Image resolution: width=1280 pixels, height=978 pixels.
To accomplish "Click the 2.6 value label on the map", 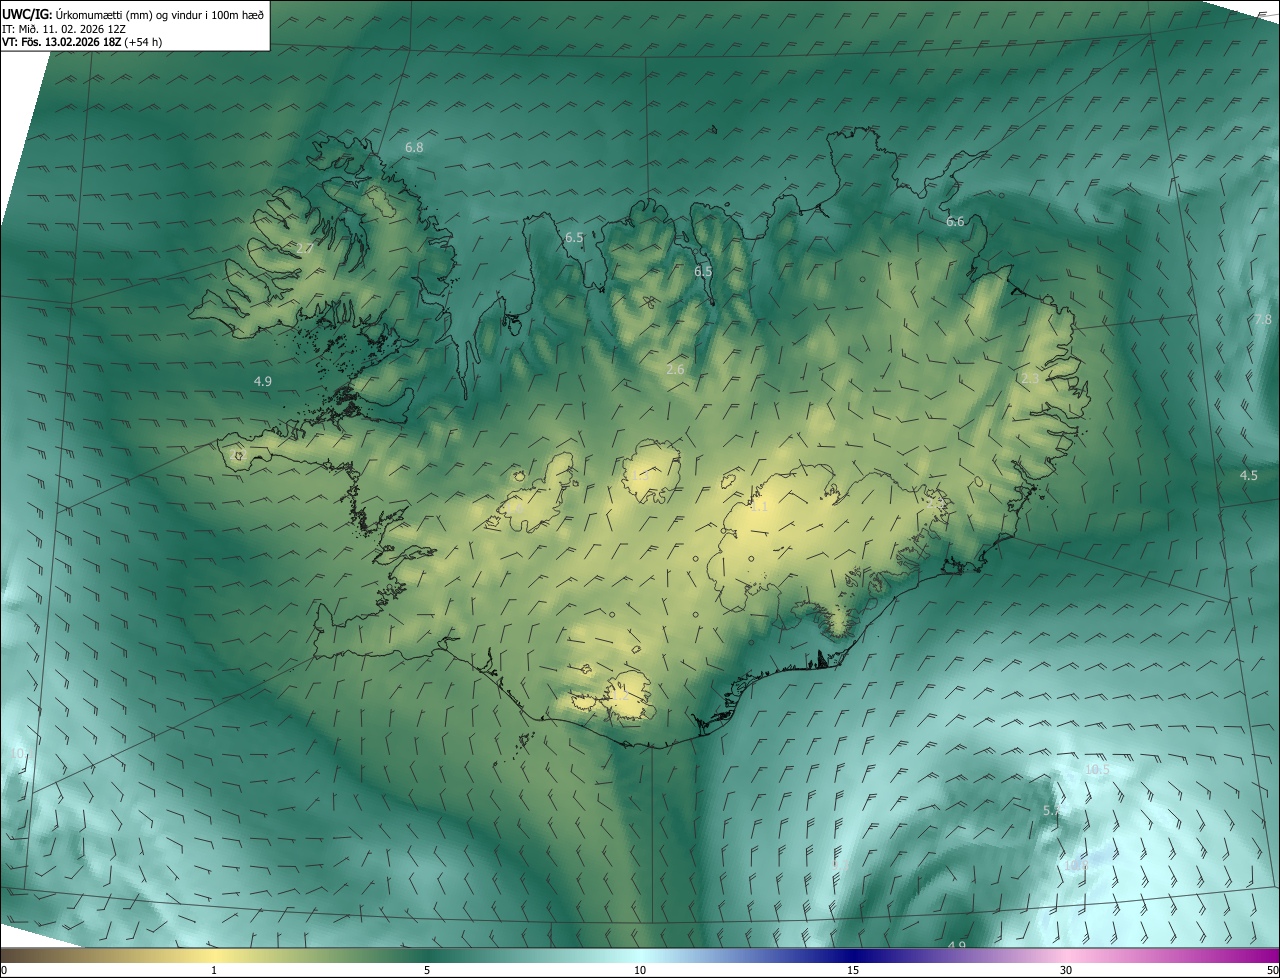I will pos(675,369).
